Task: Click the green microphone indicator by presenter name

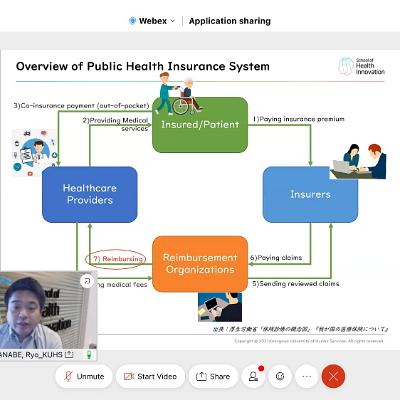Action: click(89, 355)
